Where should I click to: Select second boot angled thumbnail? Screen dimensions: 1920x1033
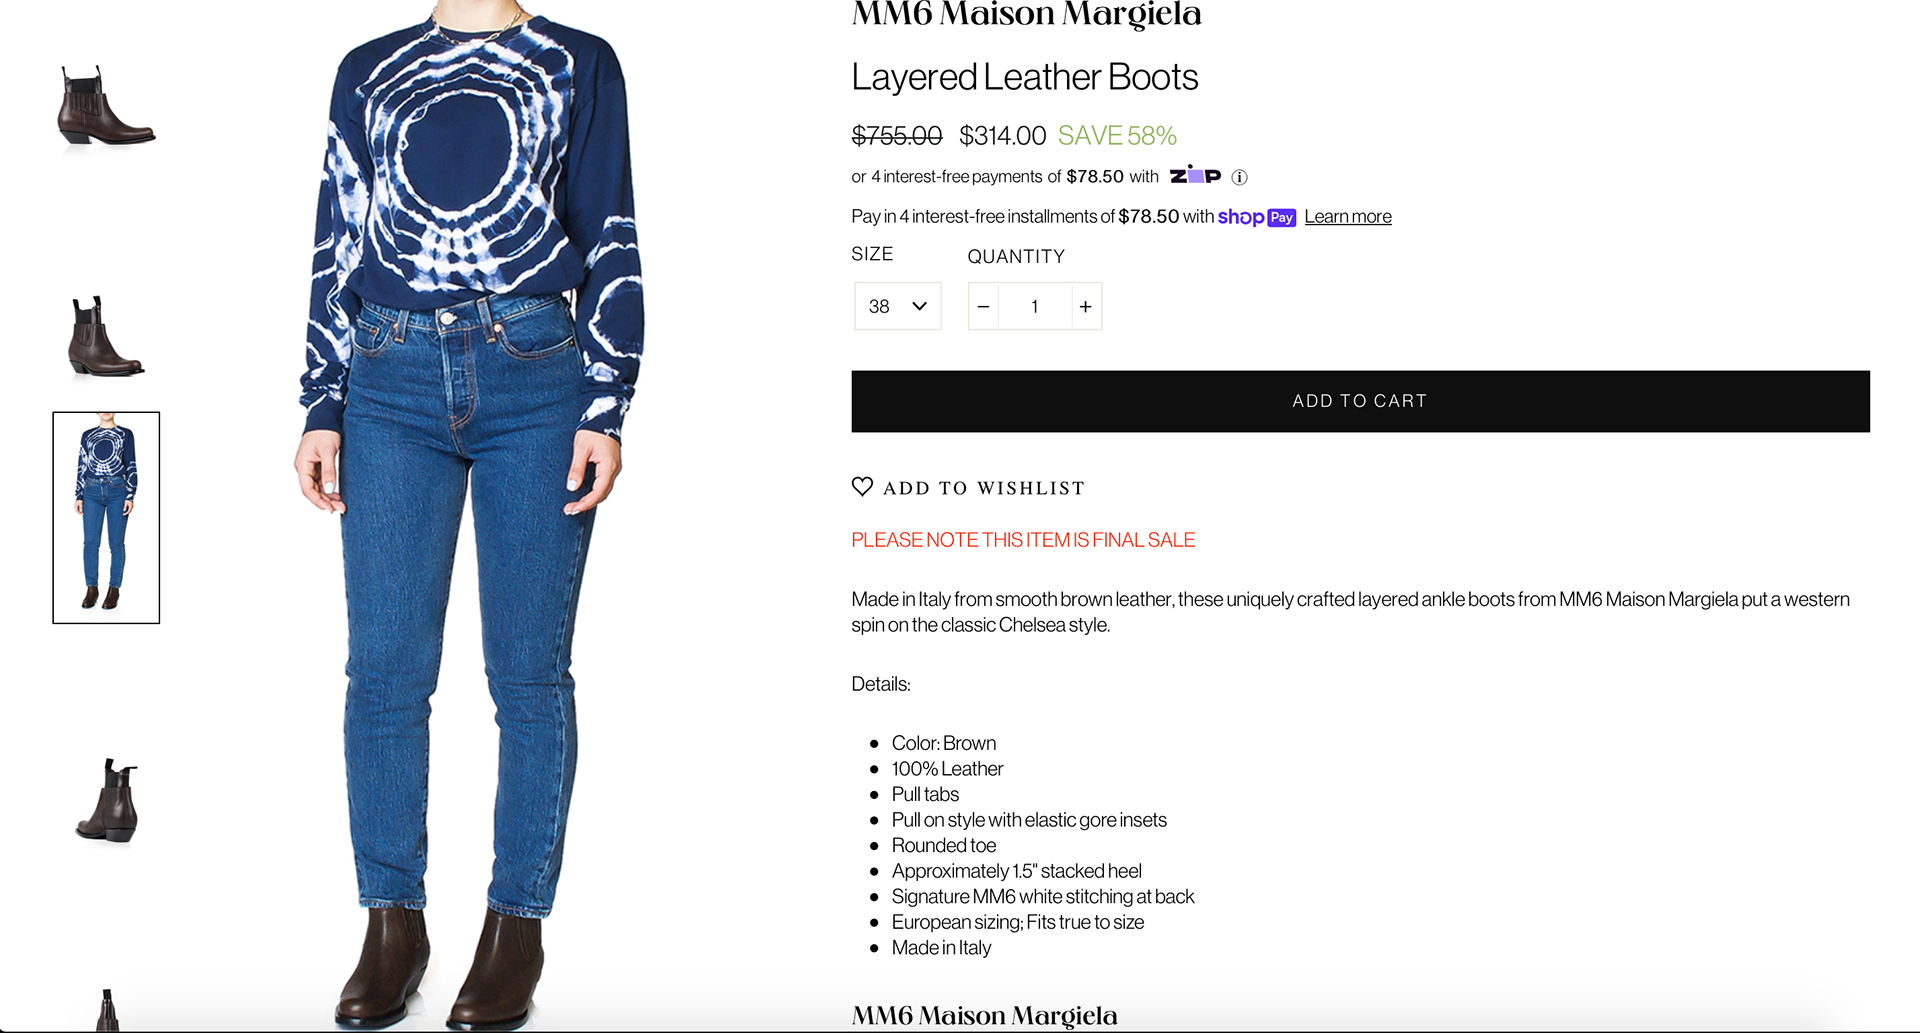(106, 337)
